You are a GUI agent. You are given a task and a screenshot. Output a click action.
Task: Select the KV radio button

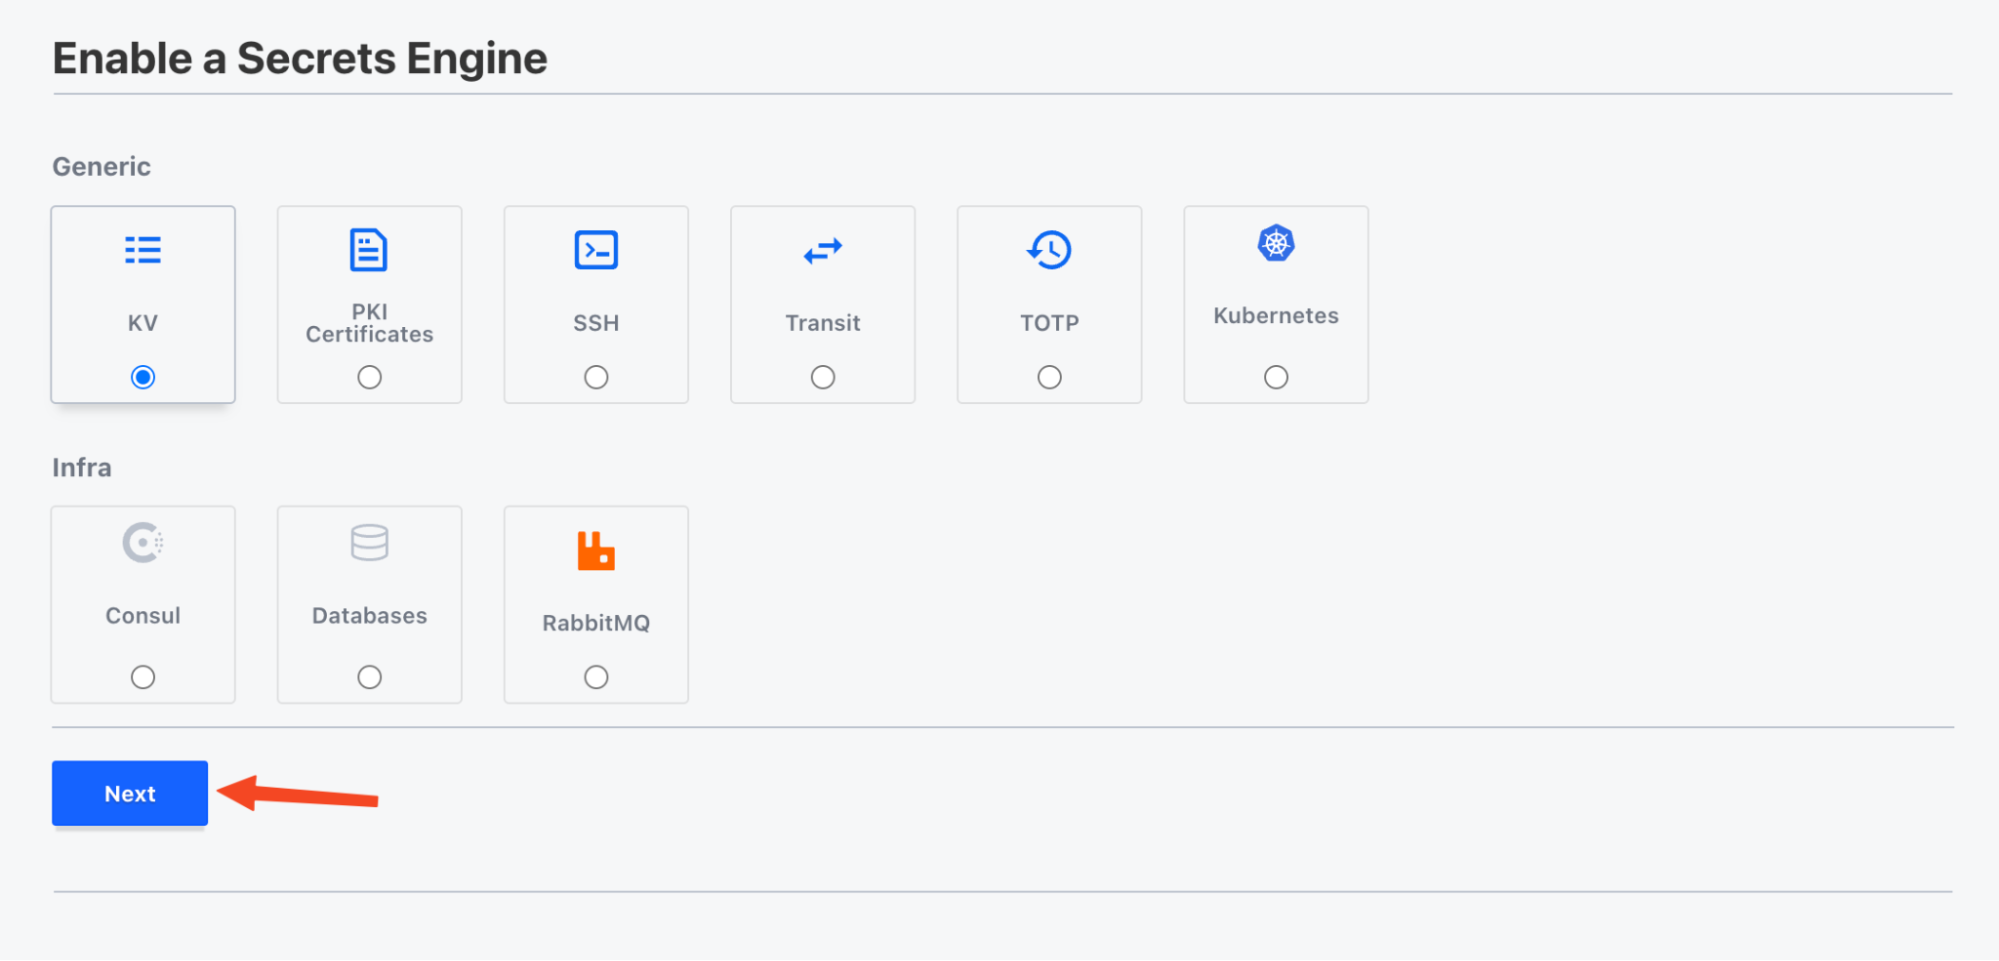(143, 377)
